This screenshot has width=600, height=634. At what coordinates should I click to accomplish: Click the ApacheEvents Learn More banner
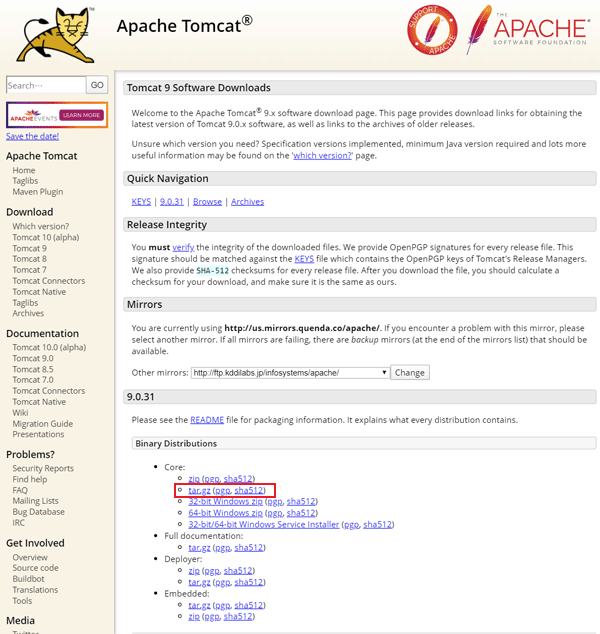57,115
